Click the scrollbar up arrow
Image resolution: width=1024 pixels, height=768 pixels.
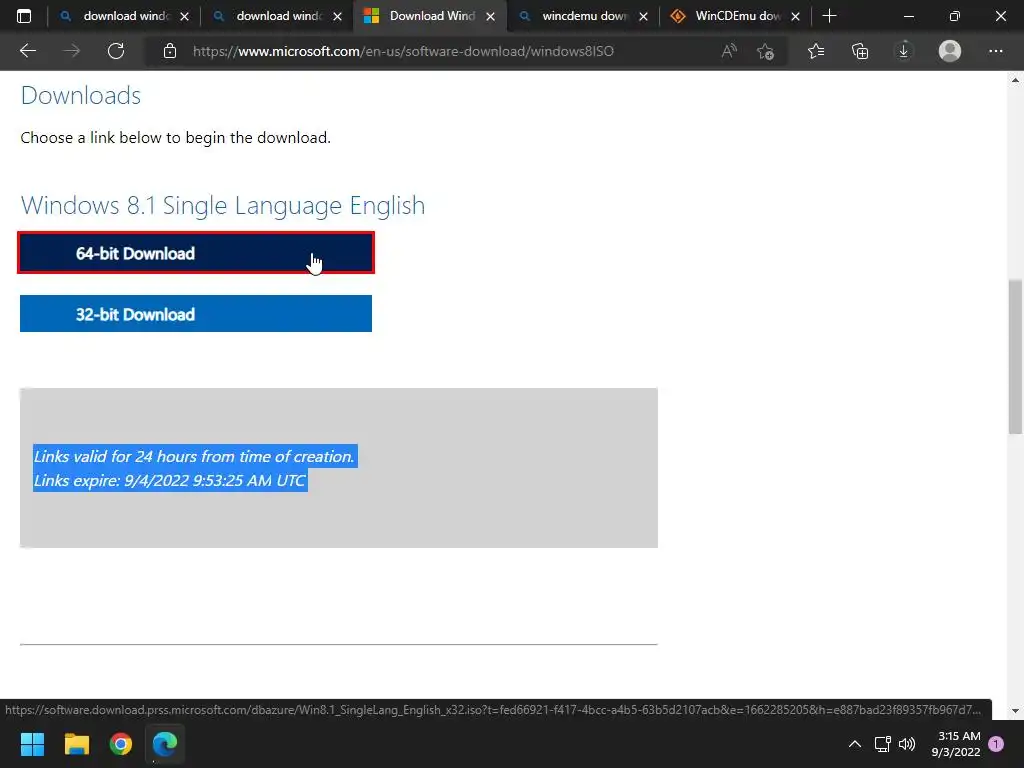tap(1015, 80)
